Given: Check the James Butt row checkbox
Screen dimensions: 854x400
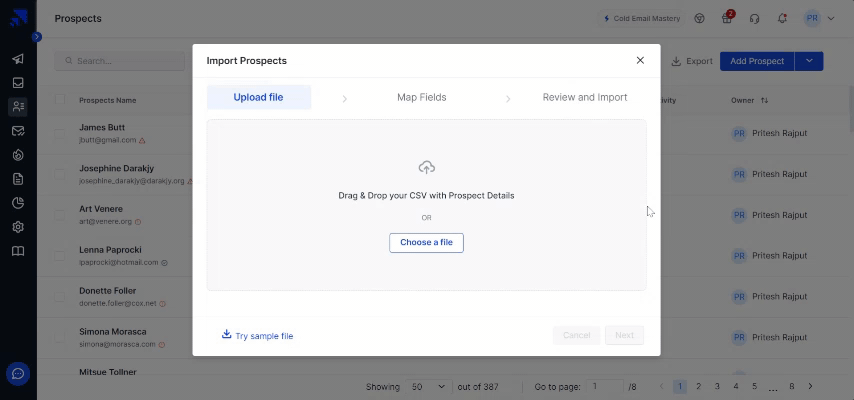Looking at the screenshot, I should click(60, 133).
